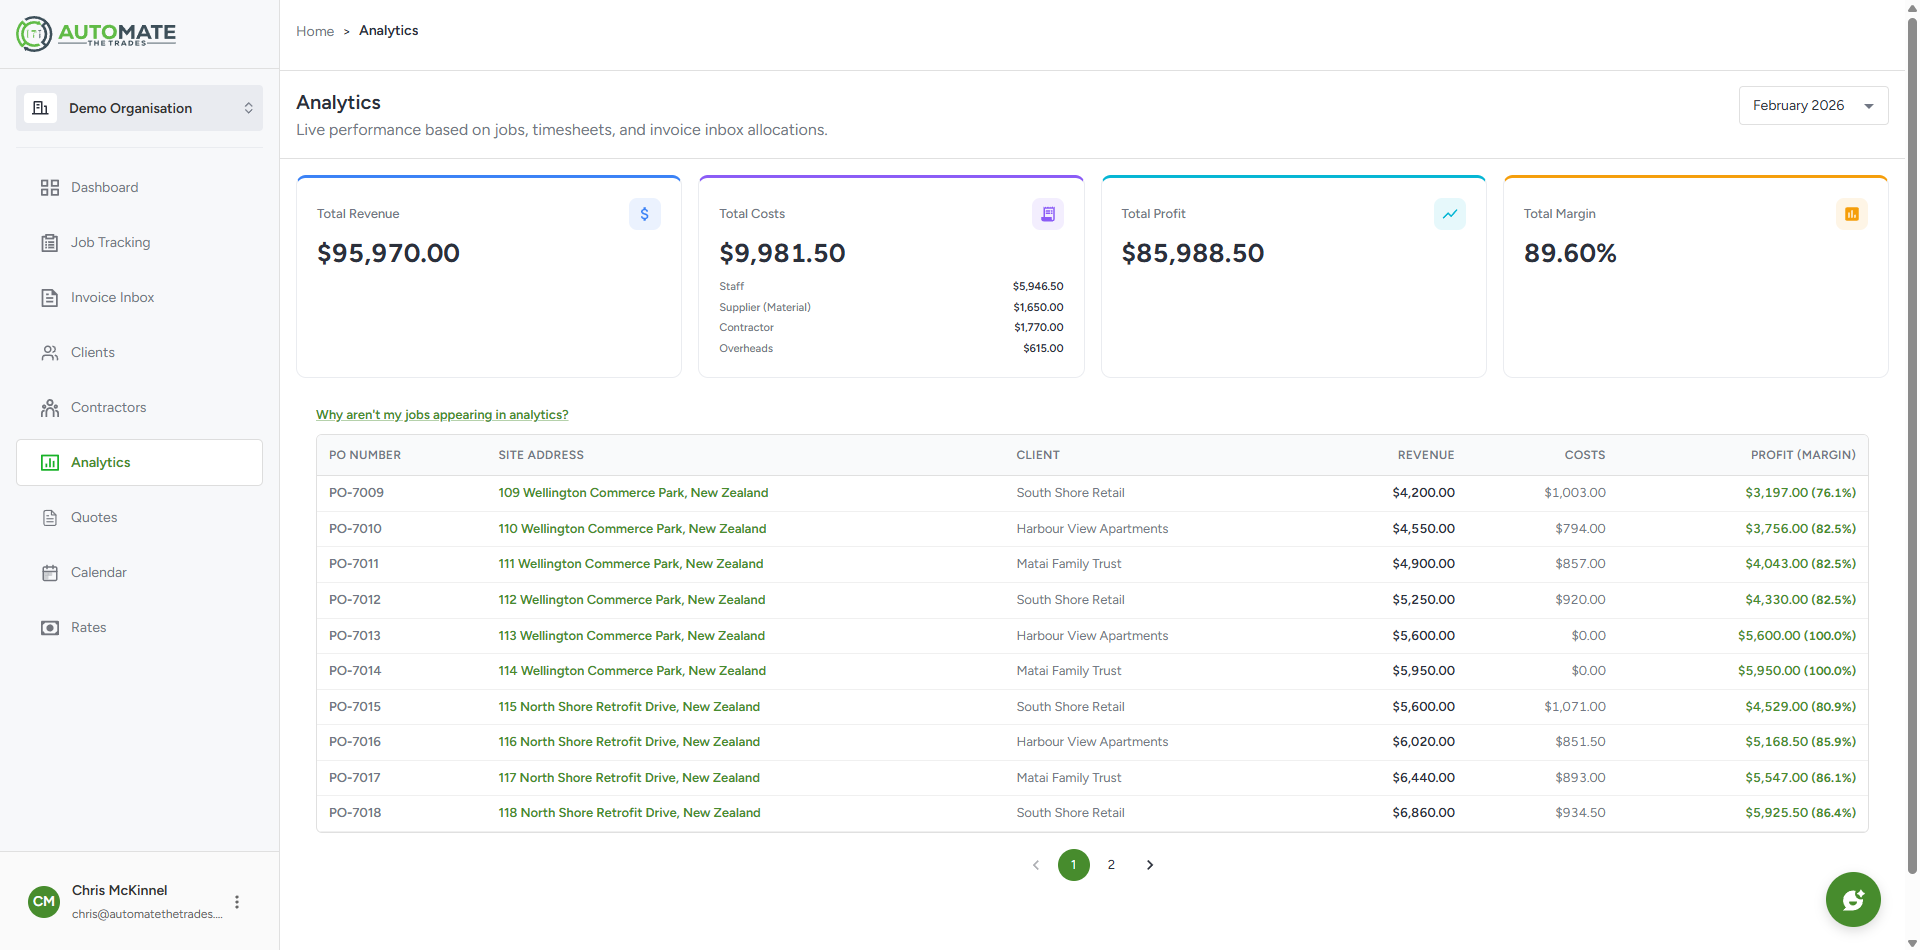This screenshot has height=950, width=1920.
Task: Open the Contractors page
Action: coord(108,407)
